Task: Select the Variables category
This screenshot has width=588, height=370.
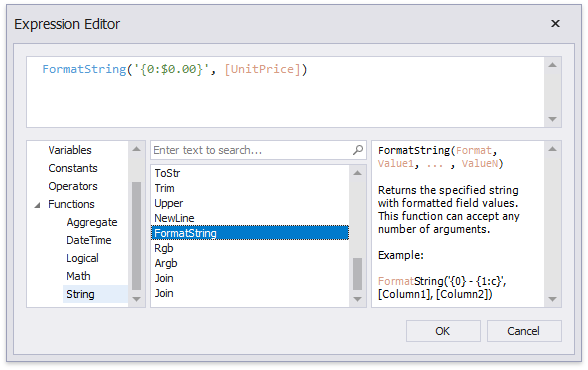Action: pyautogui.click(x=70, y=150)
